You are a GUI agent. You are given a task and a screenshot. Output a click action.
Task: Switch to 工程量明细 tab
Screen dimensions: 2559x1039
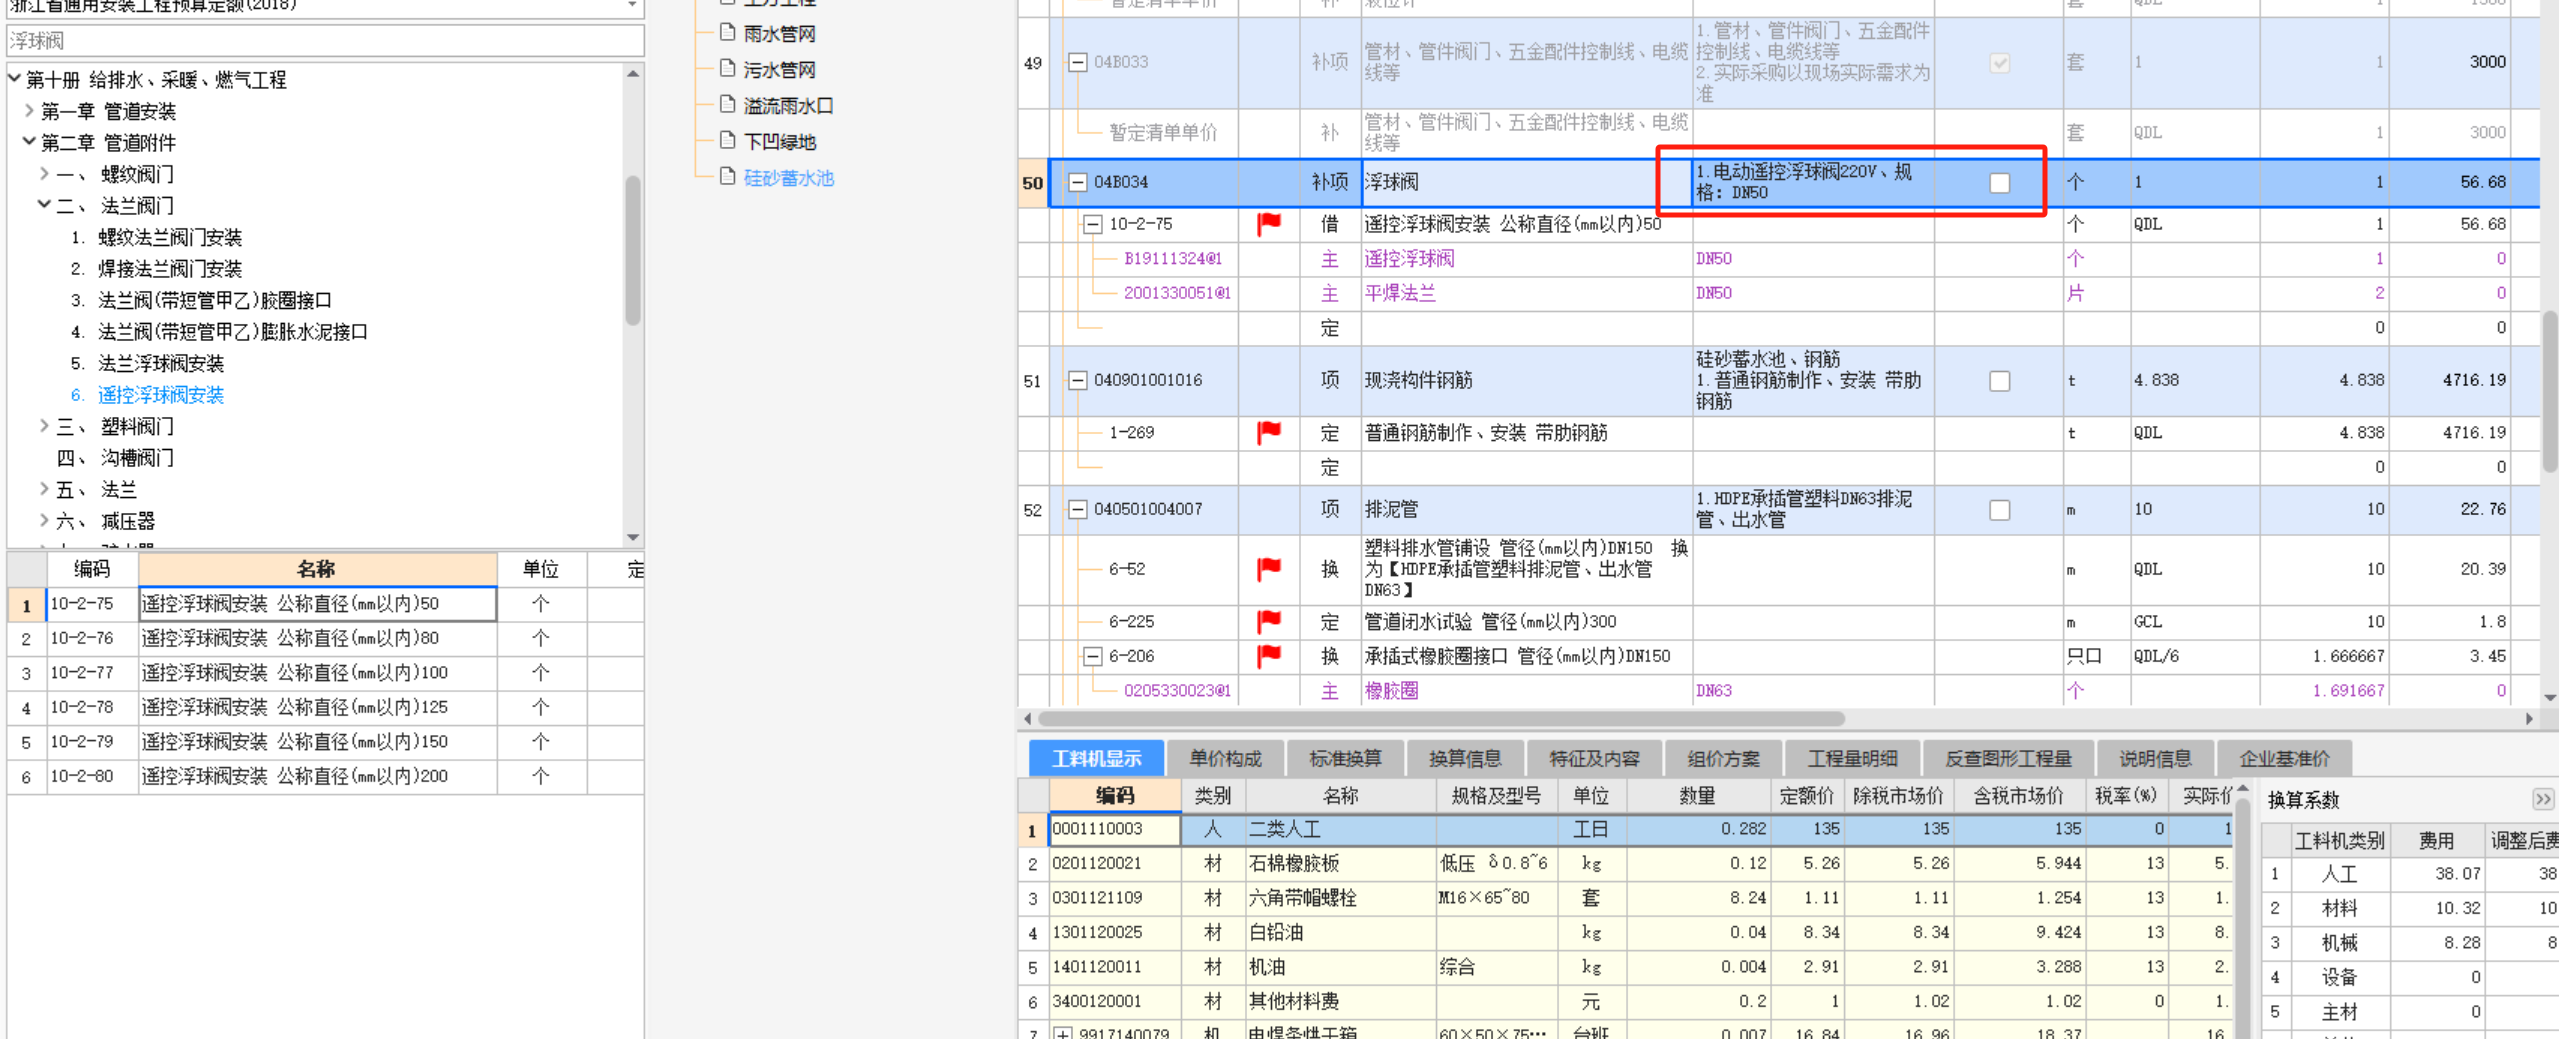[x=1852, y=758]
